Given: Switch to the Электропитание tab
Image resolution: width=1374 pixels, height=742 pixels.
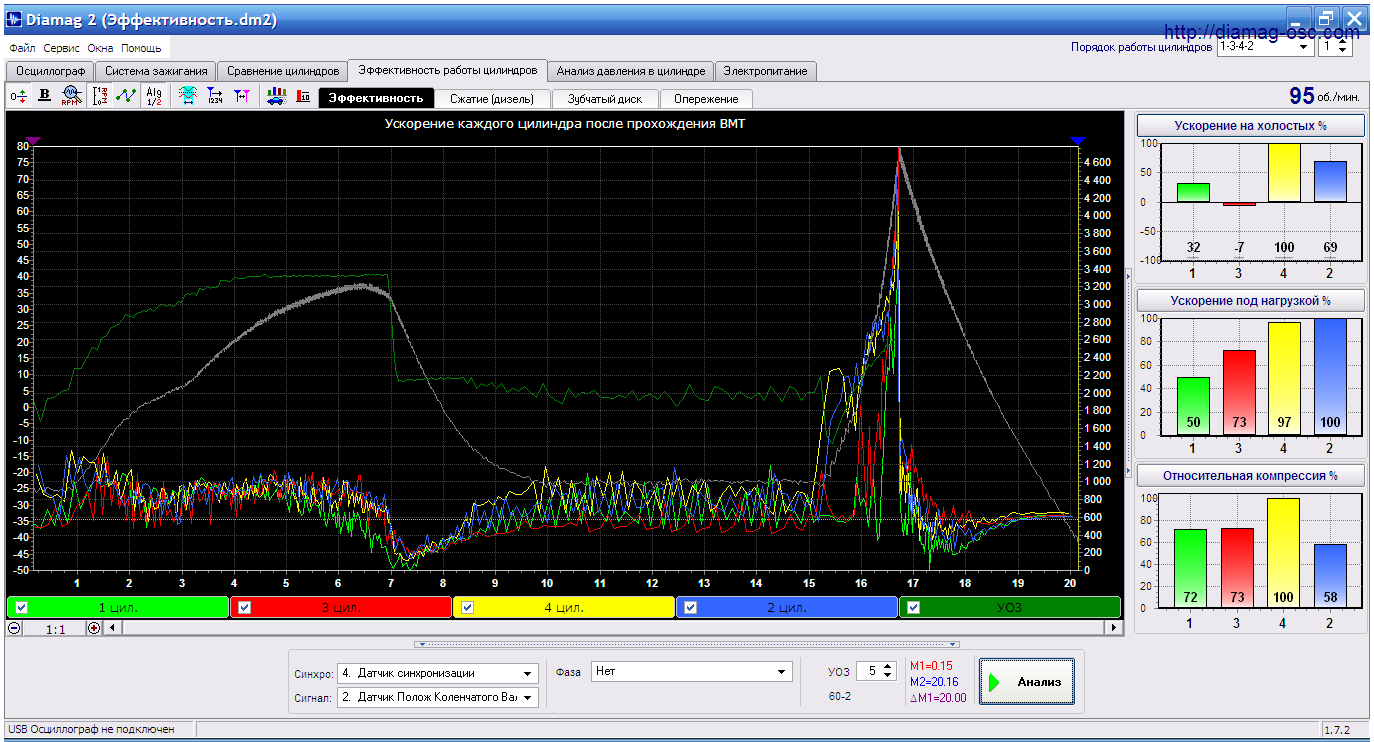Looking at the screenshot, I should pos(766,71).
